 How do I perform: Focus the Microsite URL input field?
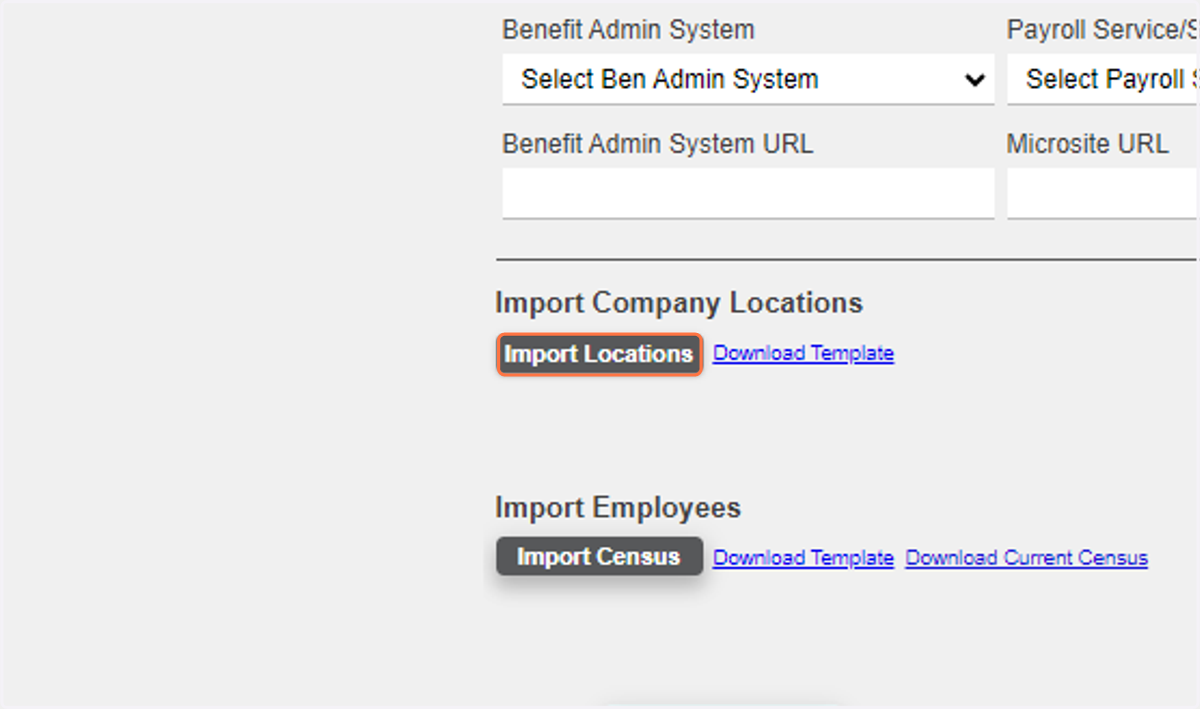[1103, 193]
